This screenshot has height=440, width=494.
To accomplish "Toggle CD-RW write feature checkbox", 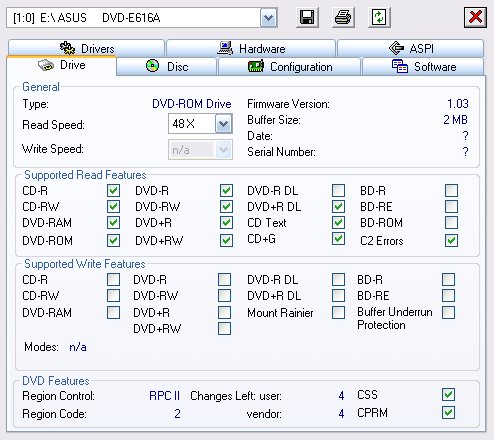I will 113,296.
